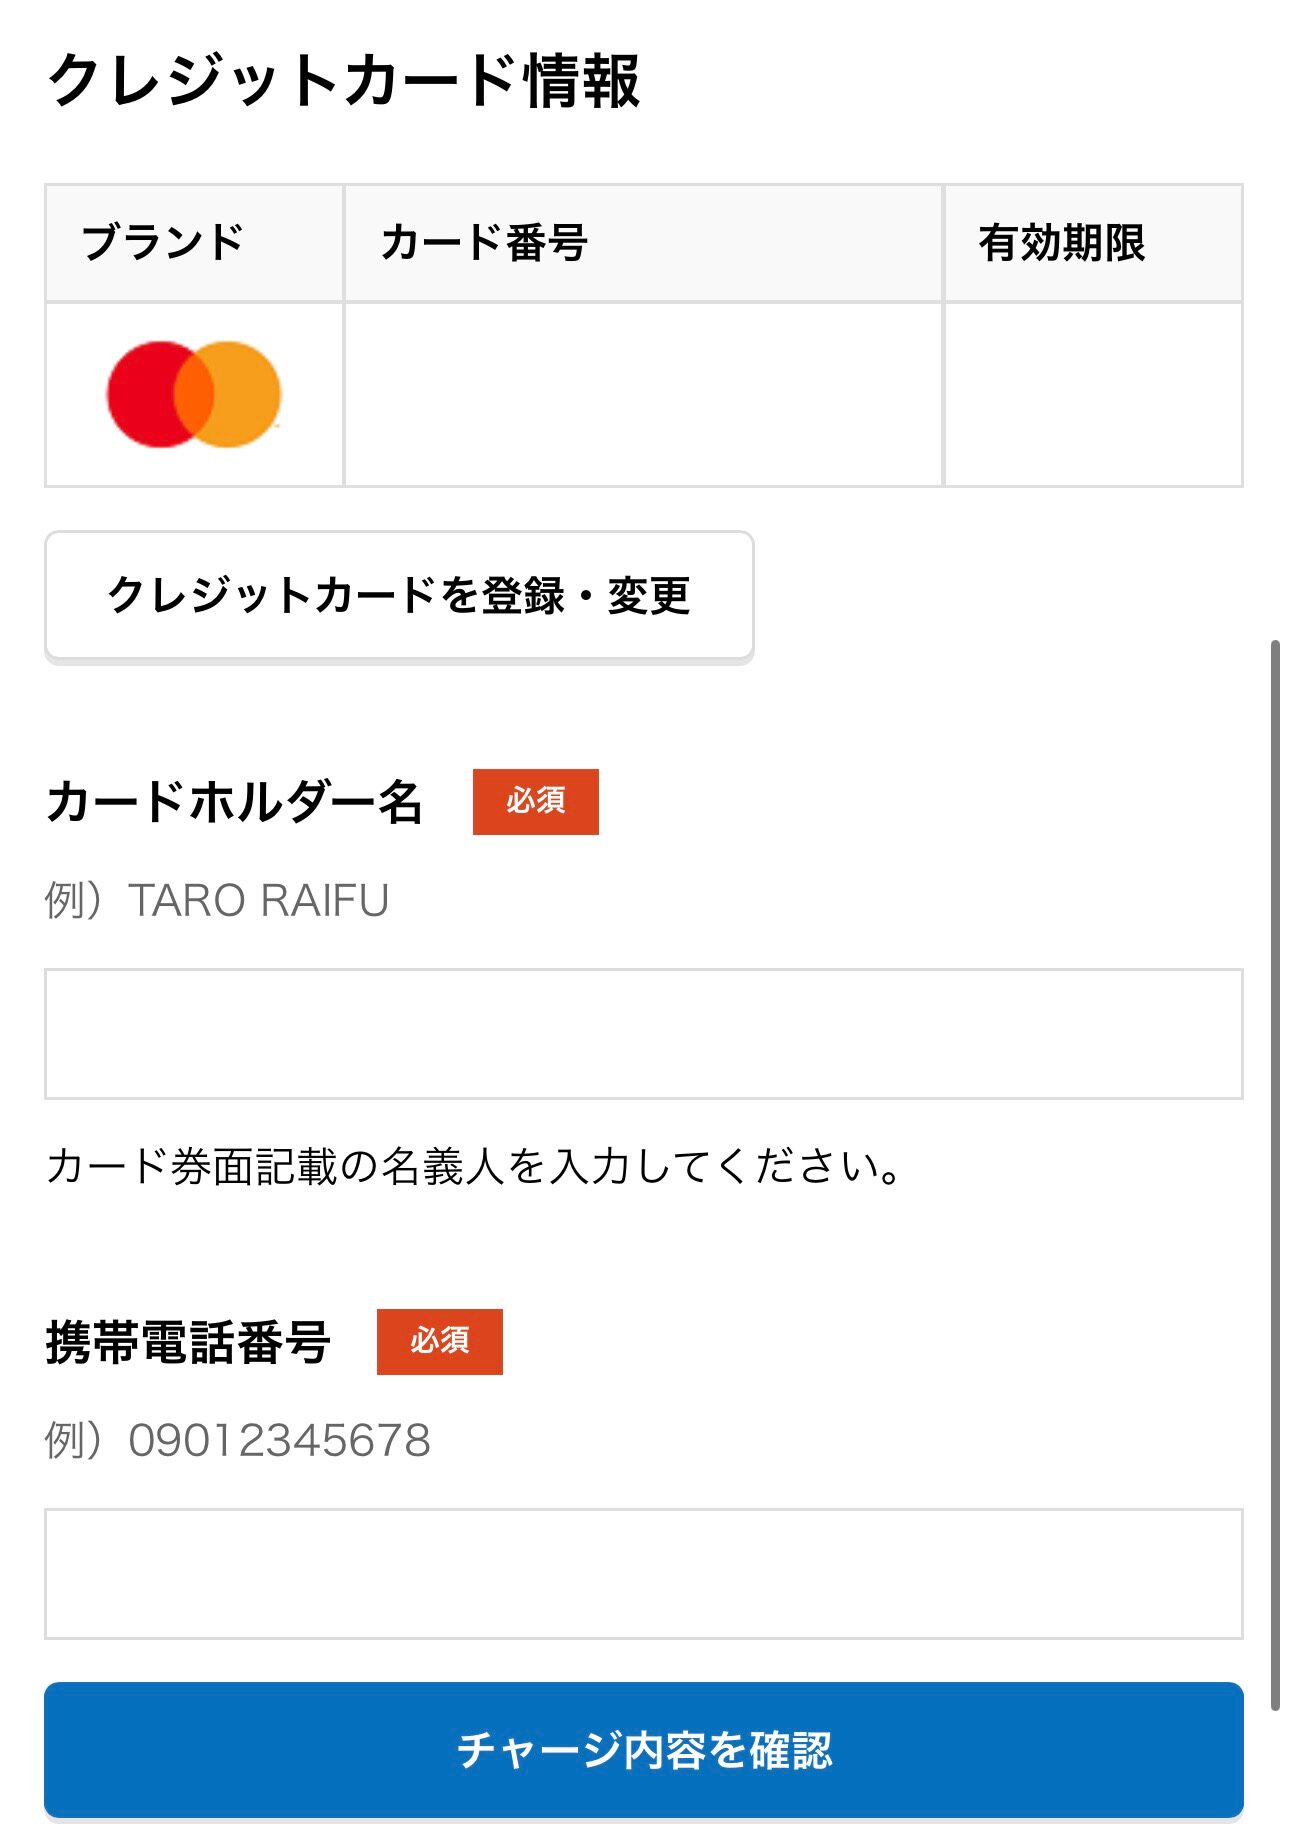Image resolution: width=1289 pixels, height=1841 pixels.
Task: Select the 有効期限 table column header
Action: [1061, 243]
